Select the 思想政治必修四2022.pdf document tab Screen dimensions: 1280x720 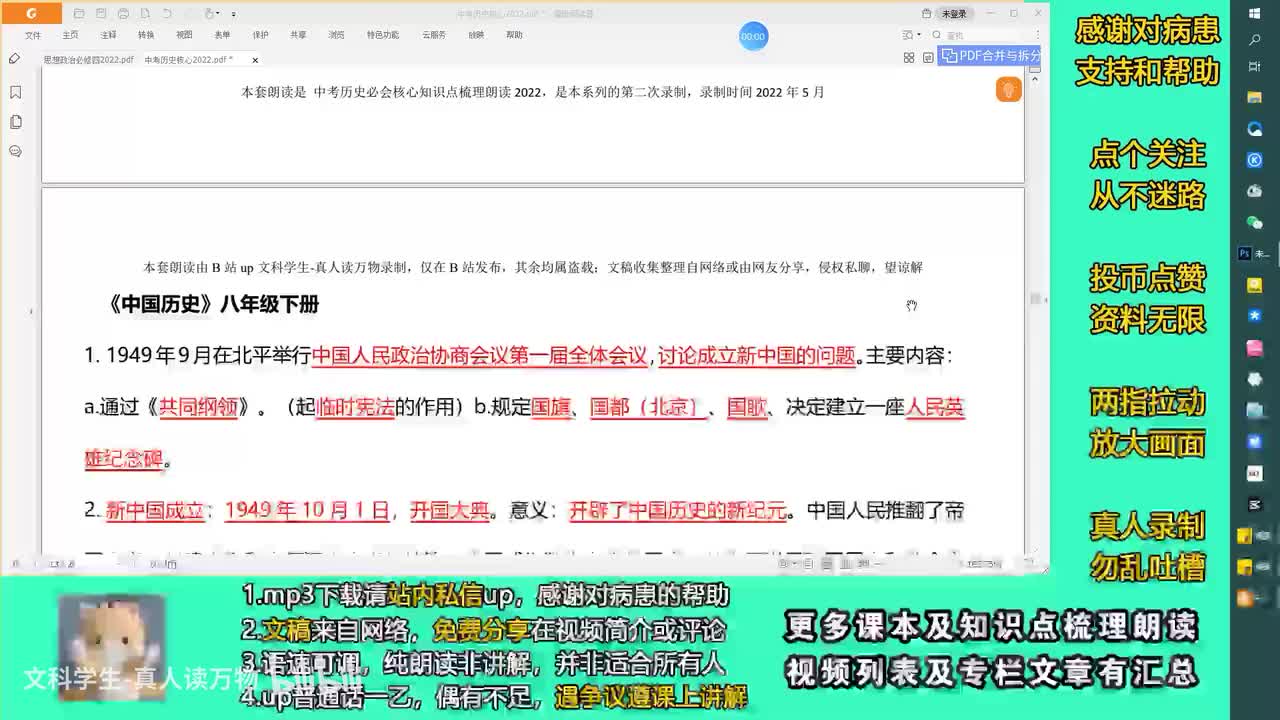click(88, 60)
